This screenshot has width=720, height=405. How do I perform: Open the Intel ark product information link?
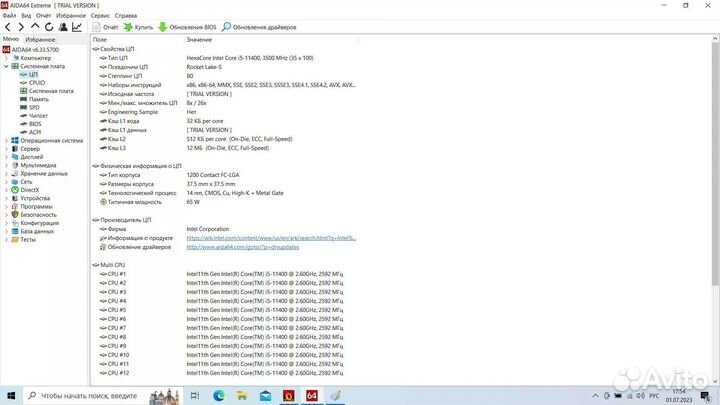point(271,238)
